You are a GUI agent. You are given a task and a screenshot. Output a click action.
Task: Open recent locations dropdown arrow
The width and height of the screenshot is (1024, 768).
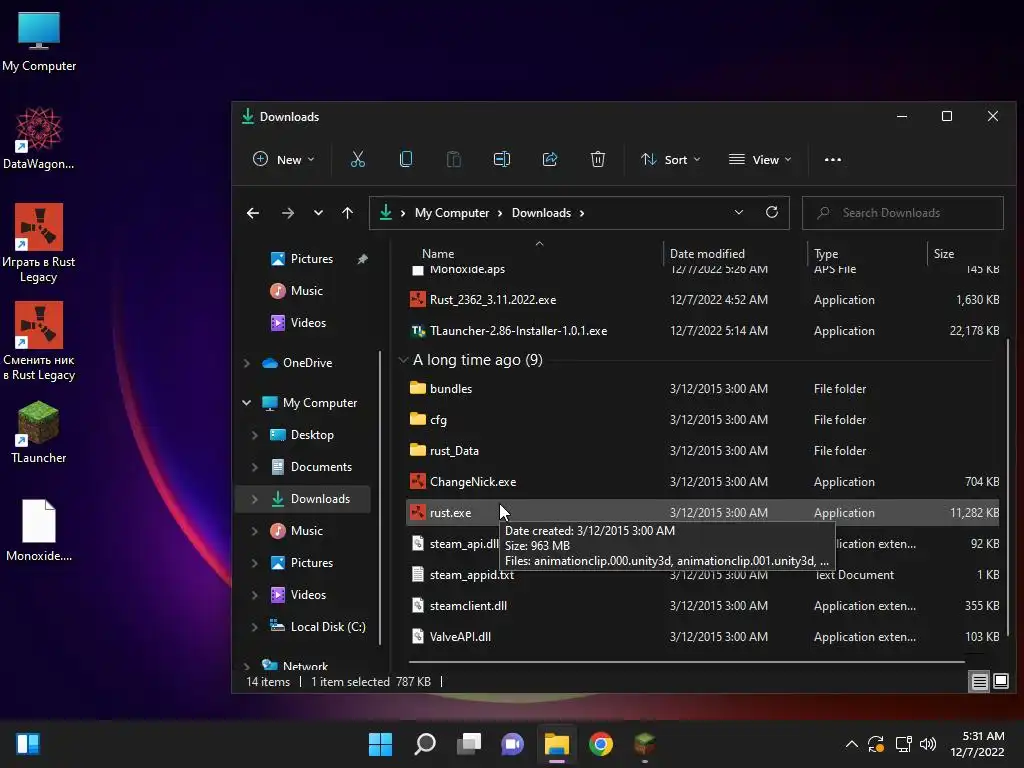[318, 213]
